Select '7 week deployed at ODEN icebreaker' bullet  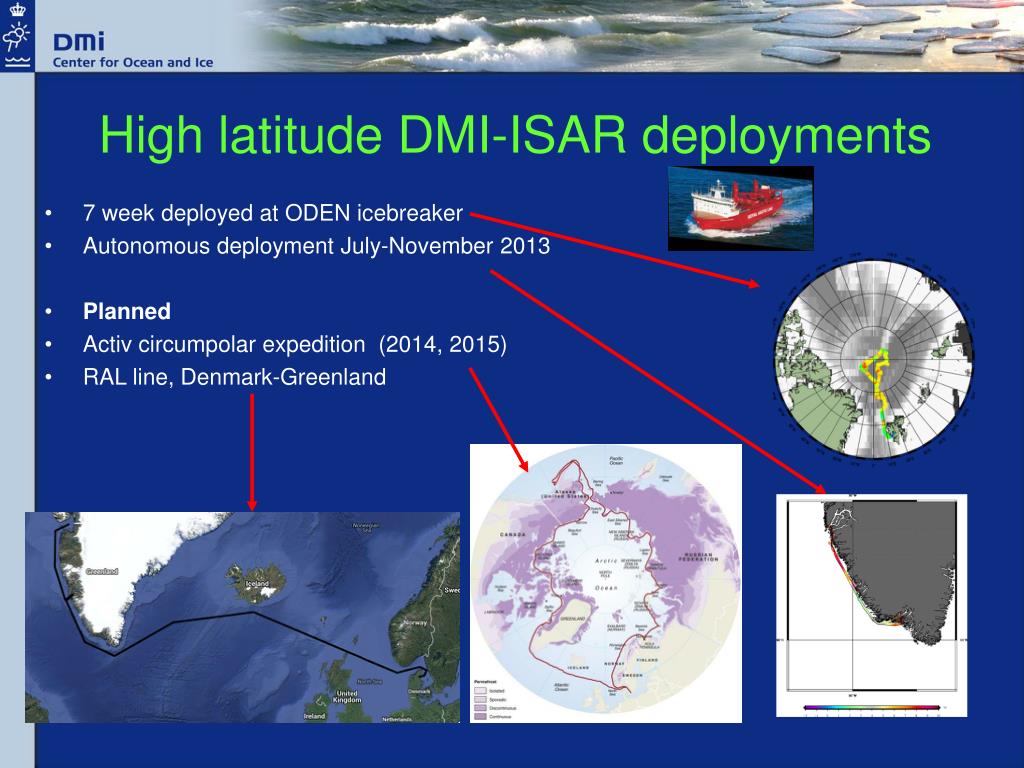pyautogui.click(x=273, y=213)
